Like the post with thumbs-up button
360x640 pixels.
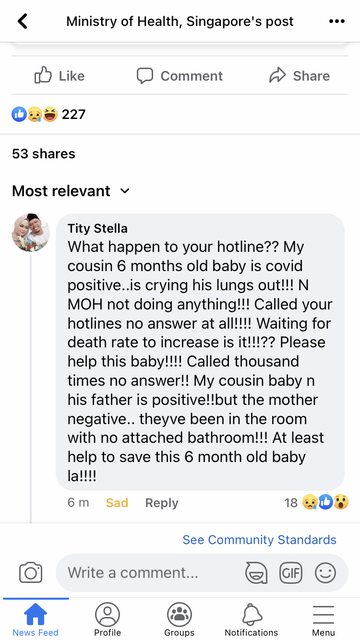[60, 76]
